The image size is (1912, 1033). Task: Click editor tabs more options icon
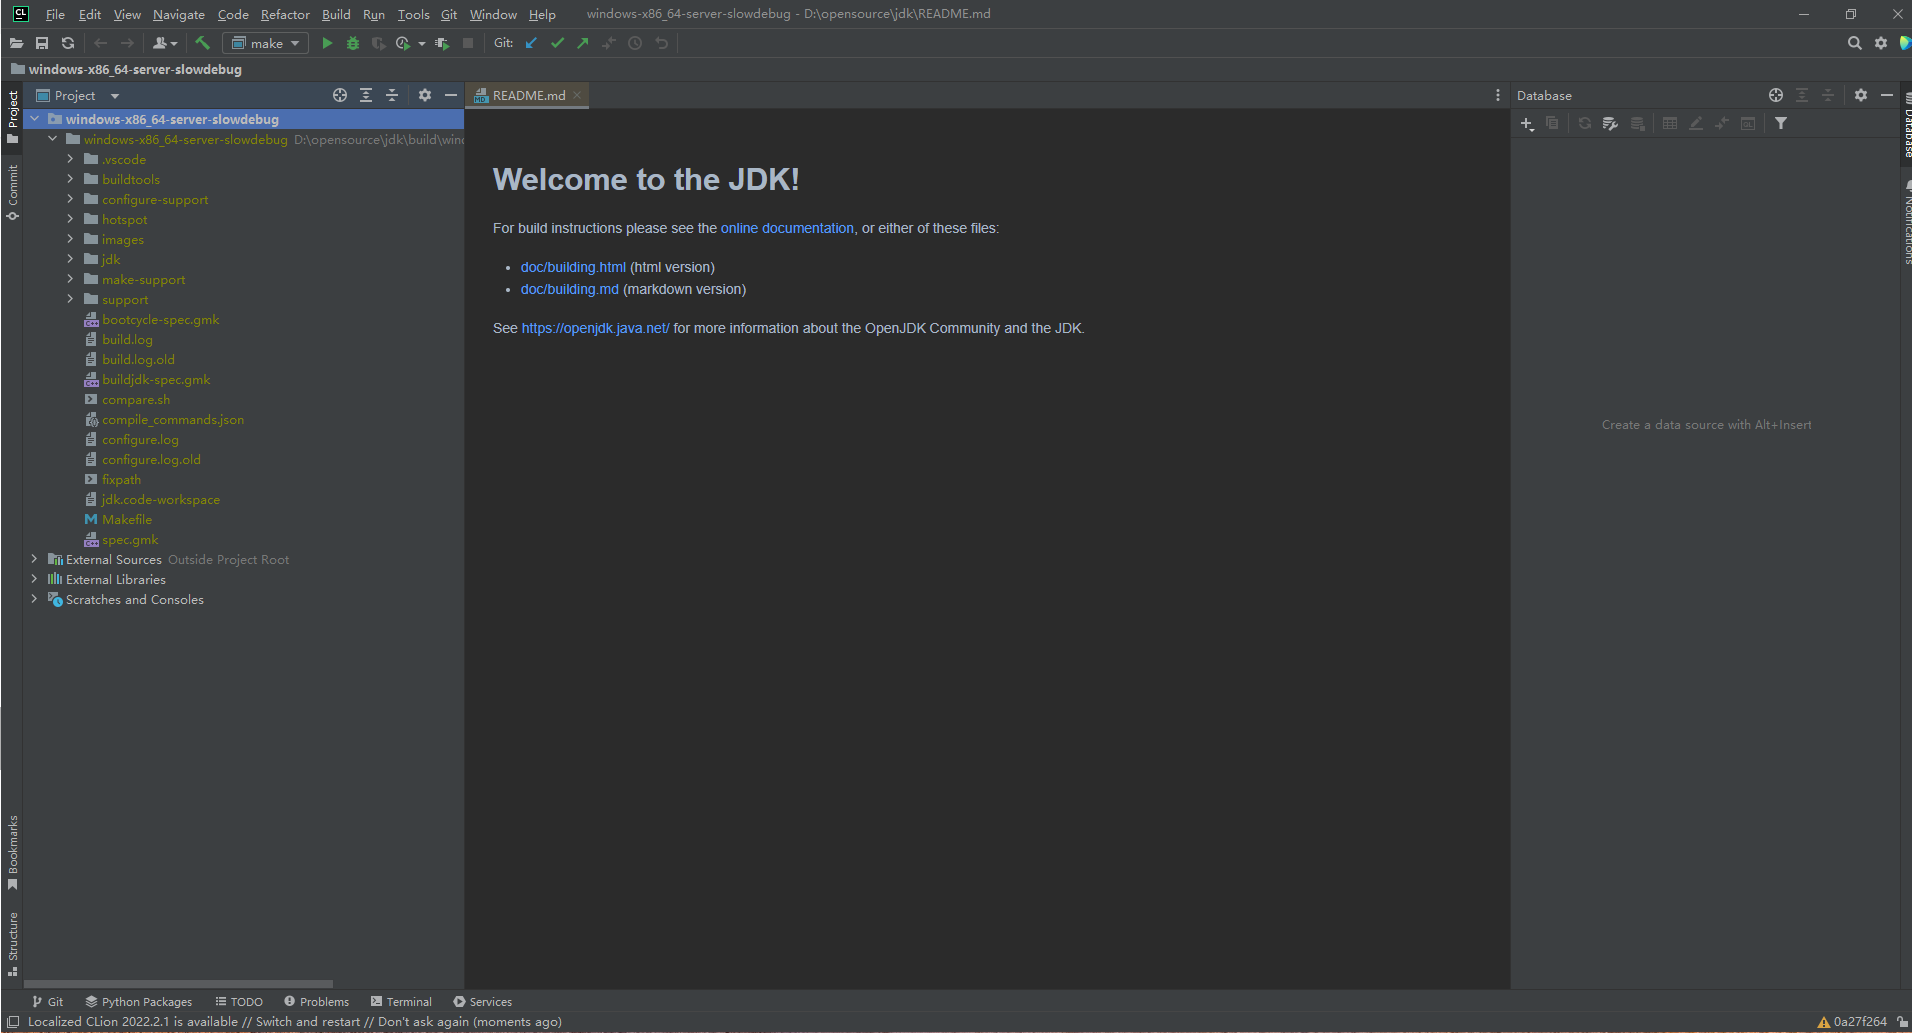(1498, 95)
